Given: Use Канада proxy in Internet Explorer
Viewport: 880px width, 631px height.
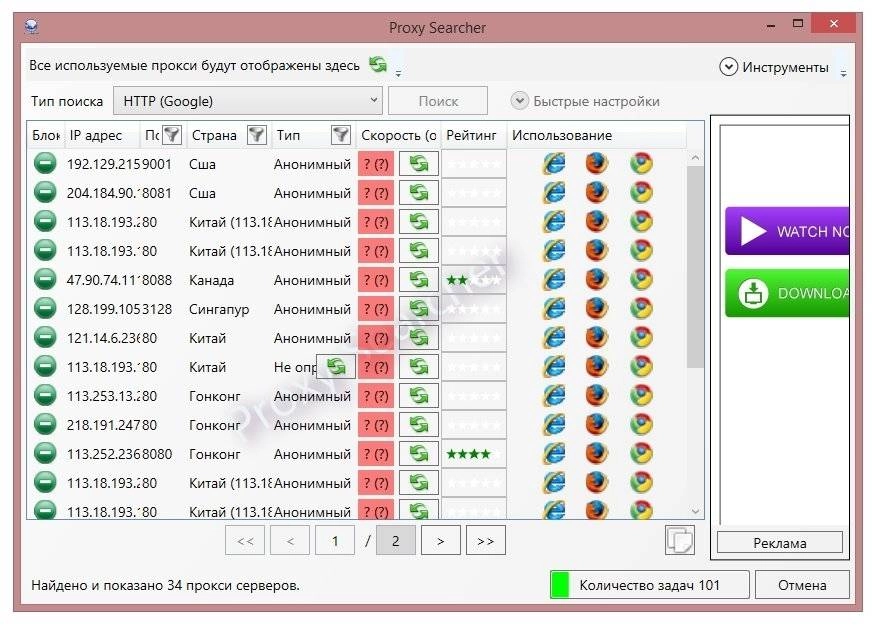Looking at the screenshot, I should point(554,280).
